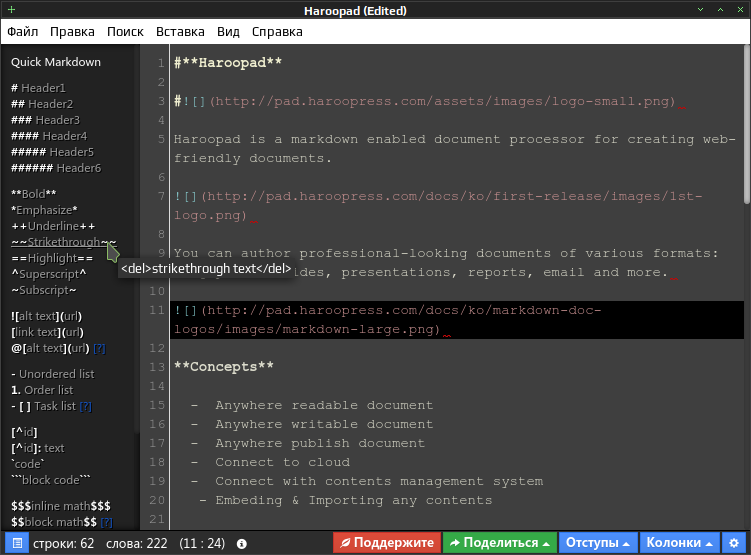
Task: Insert image ![alt text](url) markdown
Action: 46,317
